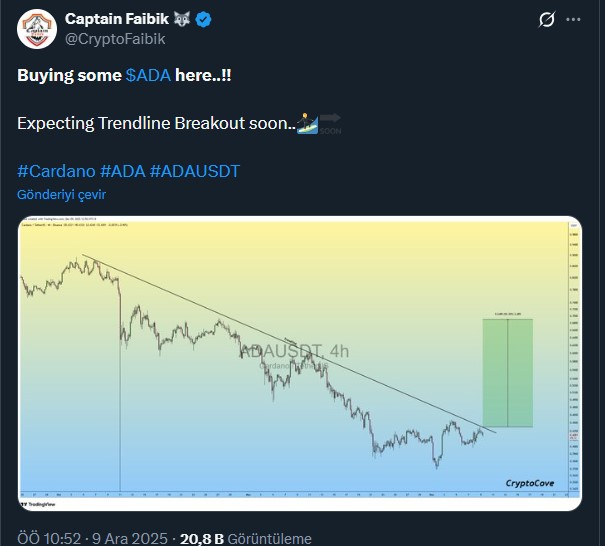Open the Captain Faibik display name
This screenshot has height=546, width=605.
119,20
